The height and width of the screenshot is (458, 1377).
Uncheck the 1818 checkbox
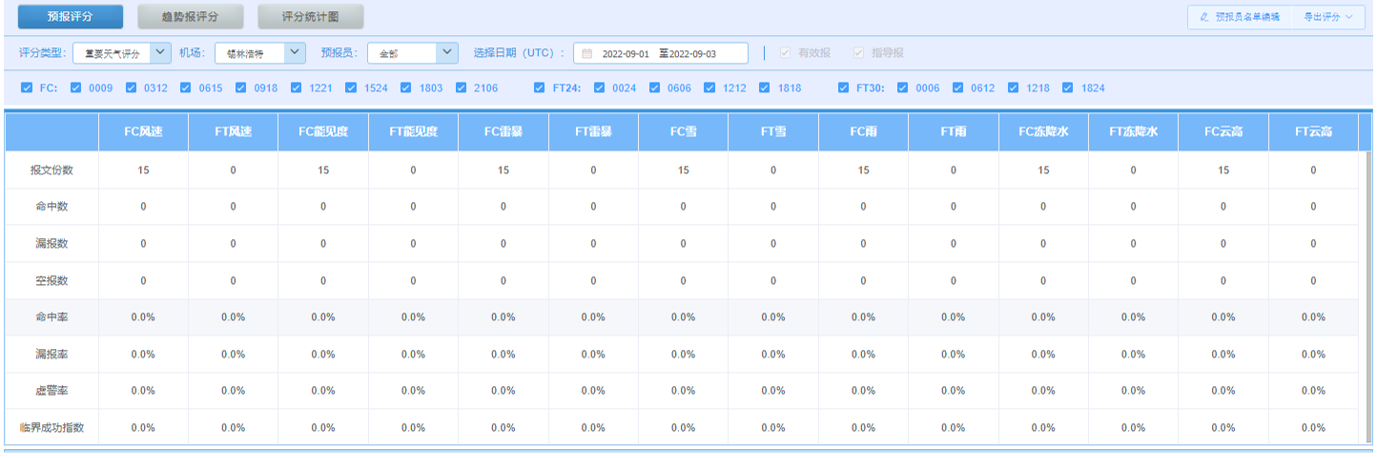pos(764,88)
